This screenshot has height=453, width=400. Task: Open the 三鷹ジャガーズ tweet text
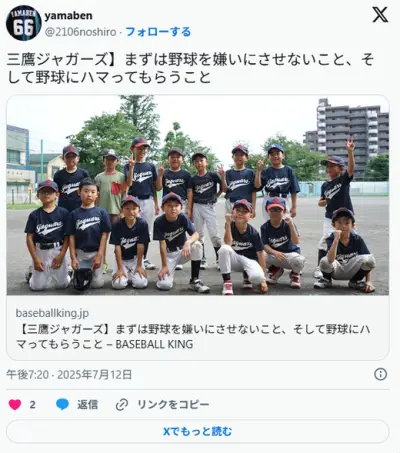click(x=191, y=68)
